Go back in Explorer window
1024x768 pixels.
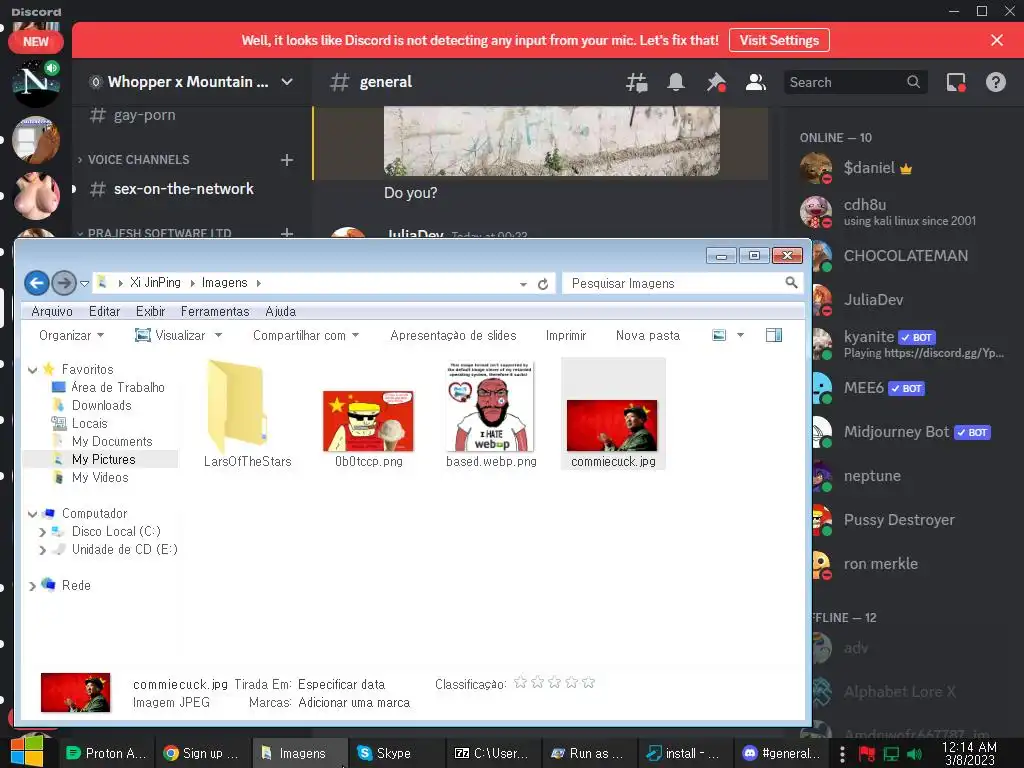[x=37, y=283]
